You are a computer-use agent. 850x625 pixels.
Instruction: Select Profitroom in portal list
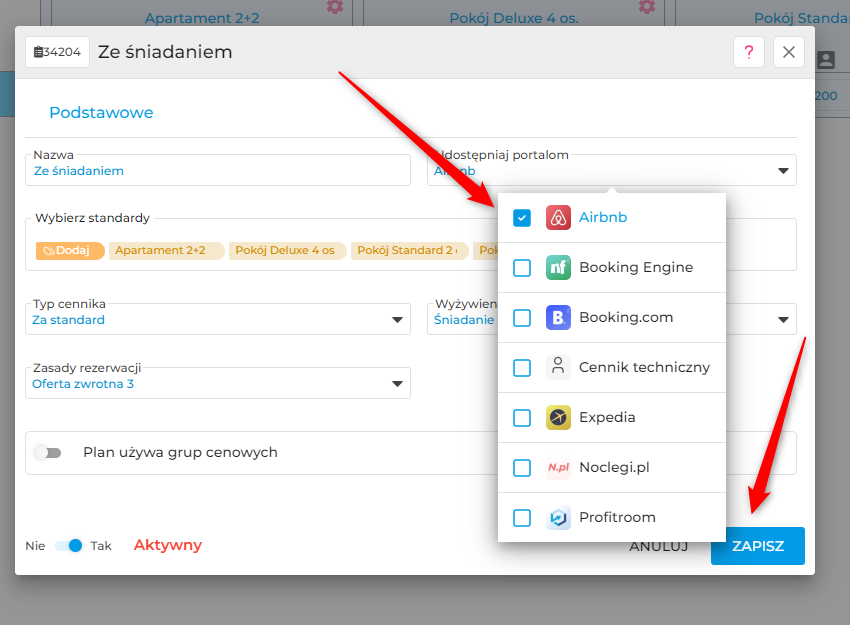point(611,518)
